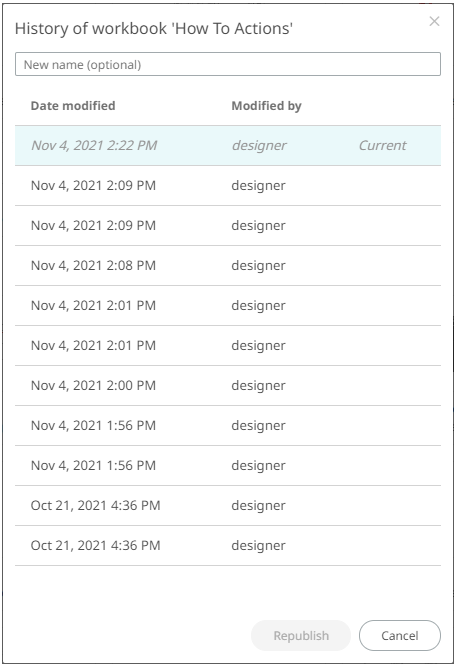Select the second Nov 4 2:09 PM version
Image resolution: width=456 pixels, height=667 pixels.
pos(228,225)
